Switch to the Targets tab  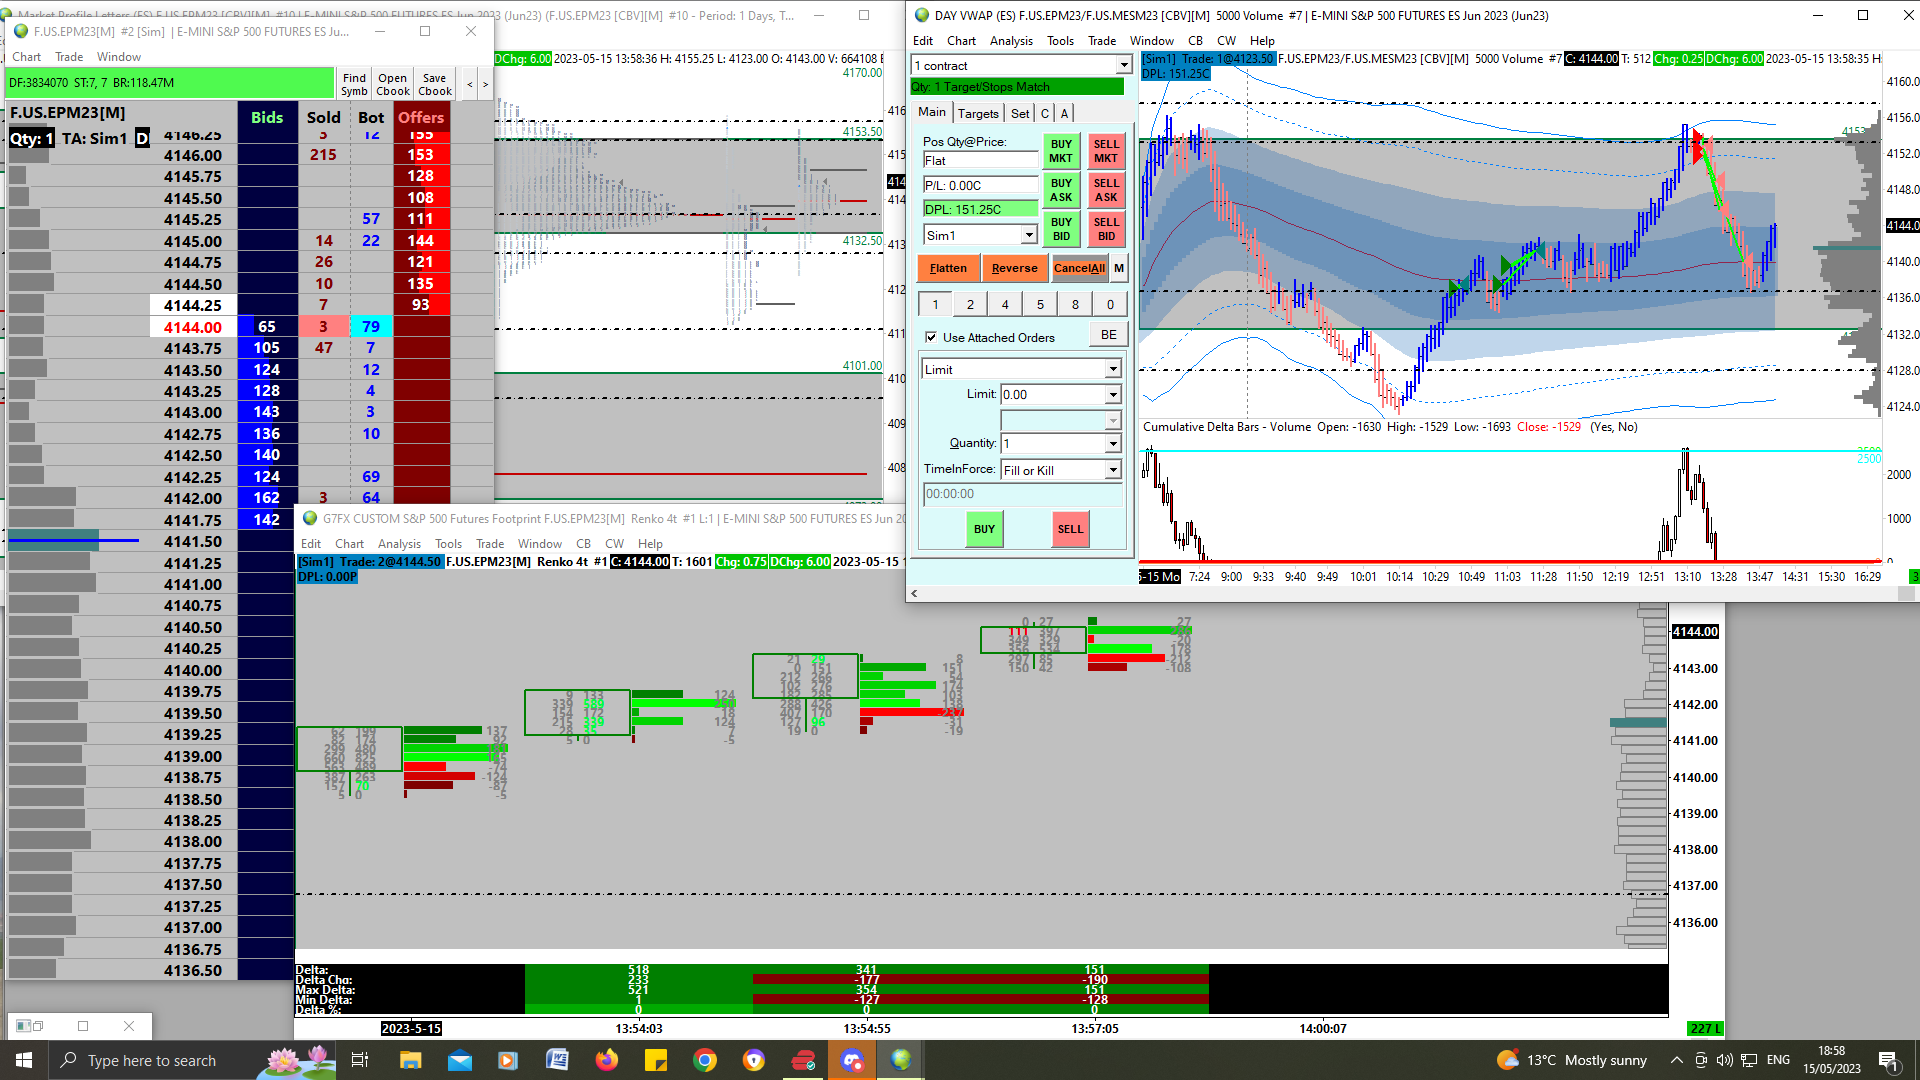coord(977,113)
